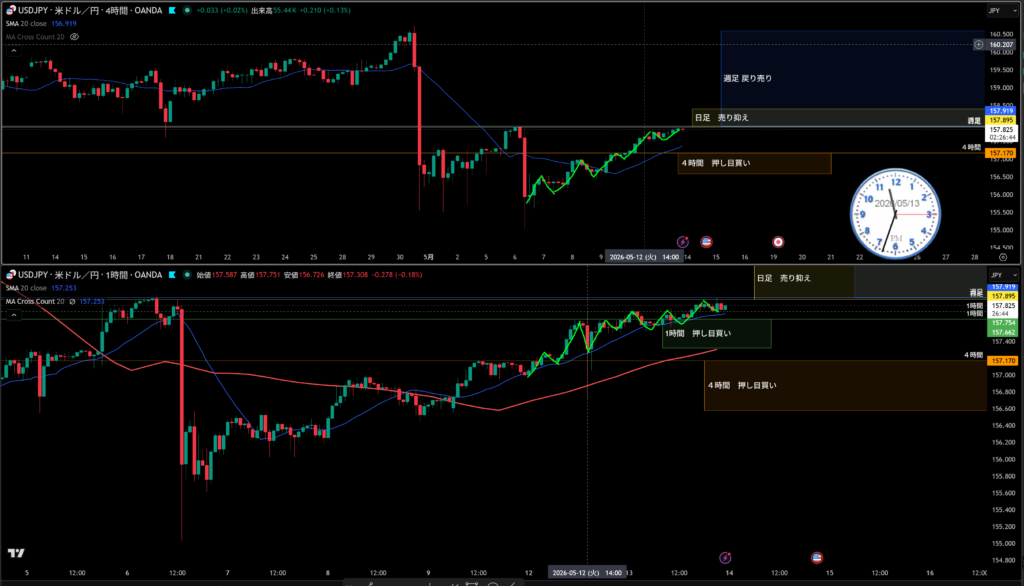
Task: Collapse the indicator legend on the 4時間 chart
Action: [x=14, y=50]
